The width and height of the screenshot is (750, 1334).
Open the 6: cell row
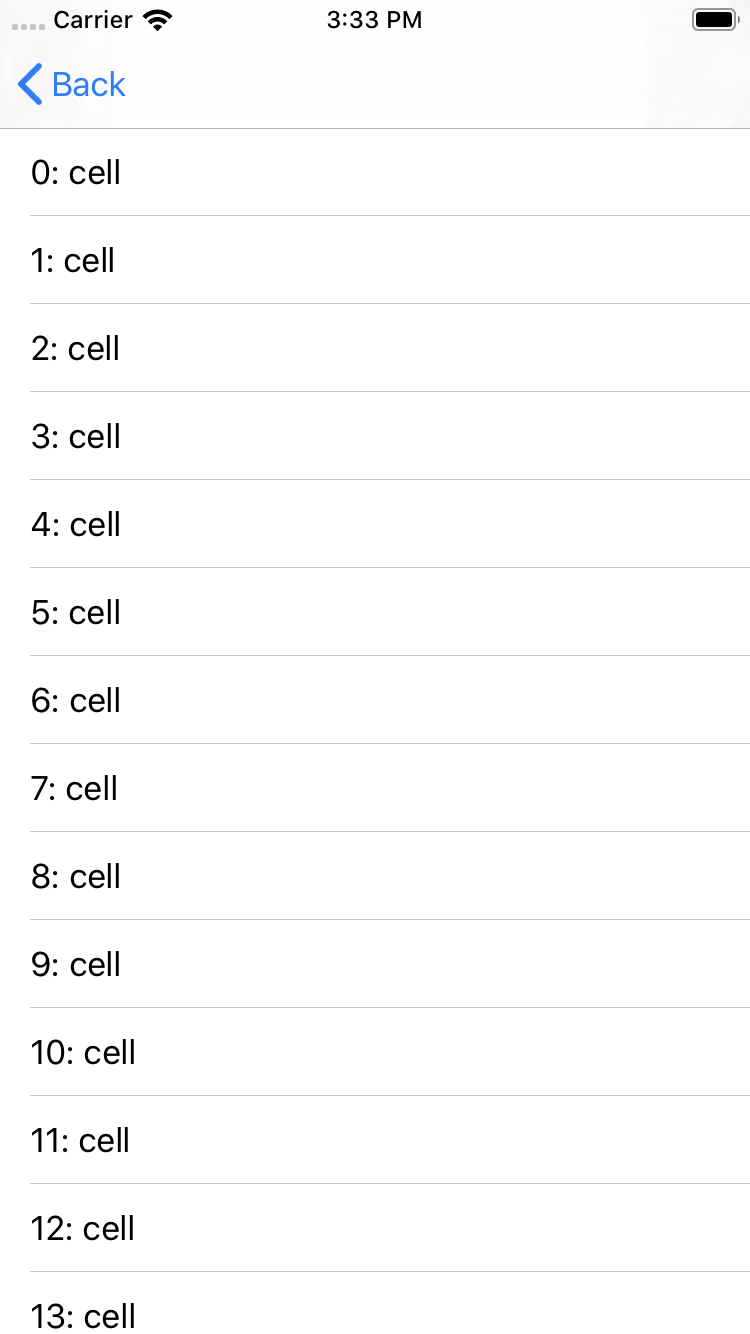375,700
